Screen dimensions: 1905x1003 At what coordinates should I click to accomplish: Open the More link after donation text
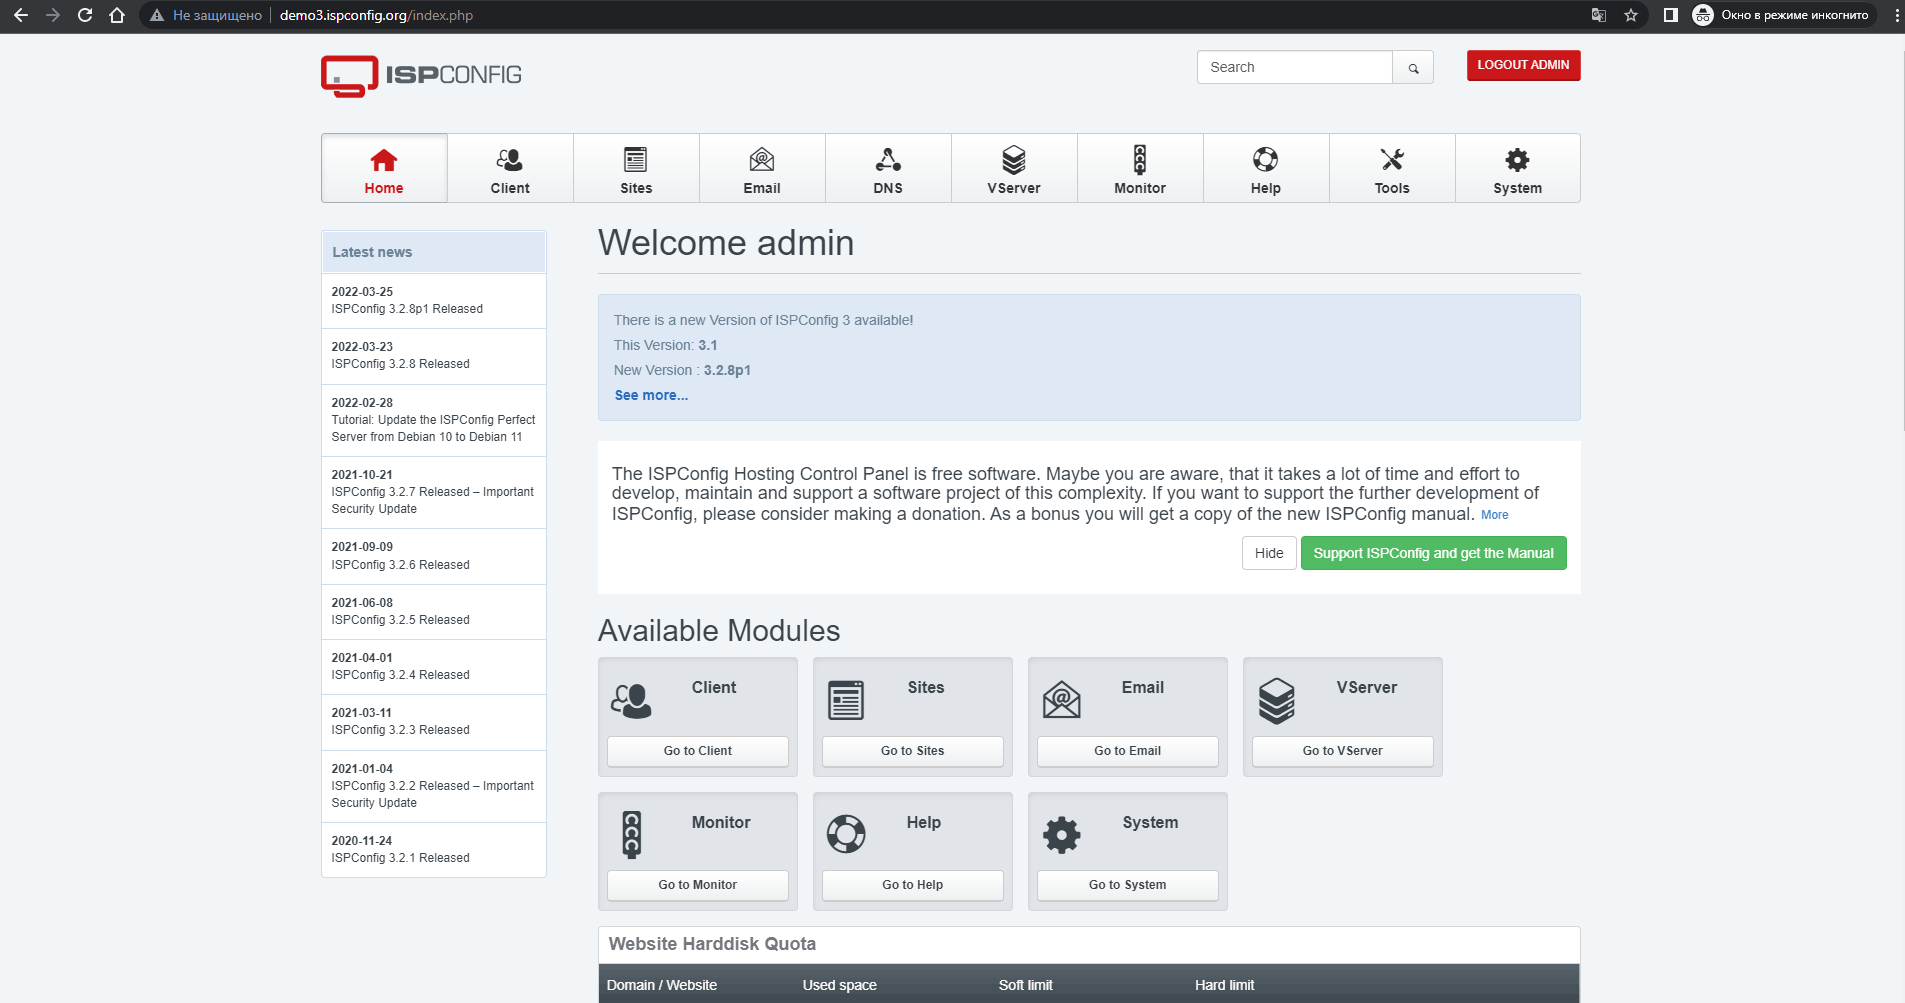coord(1494,515)
